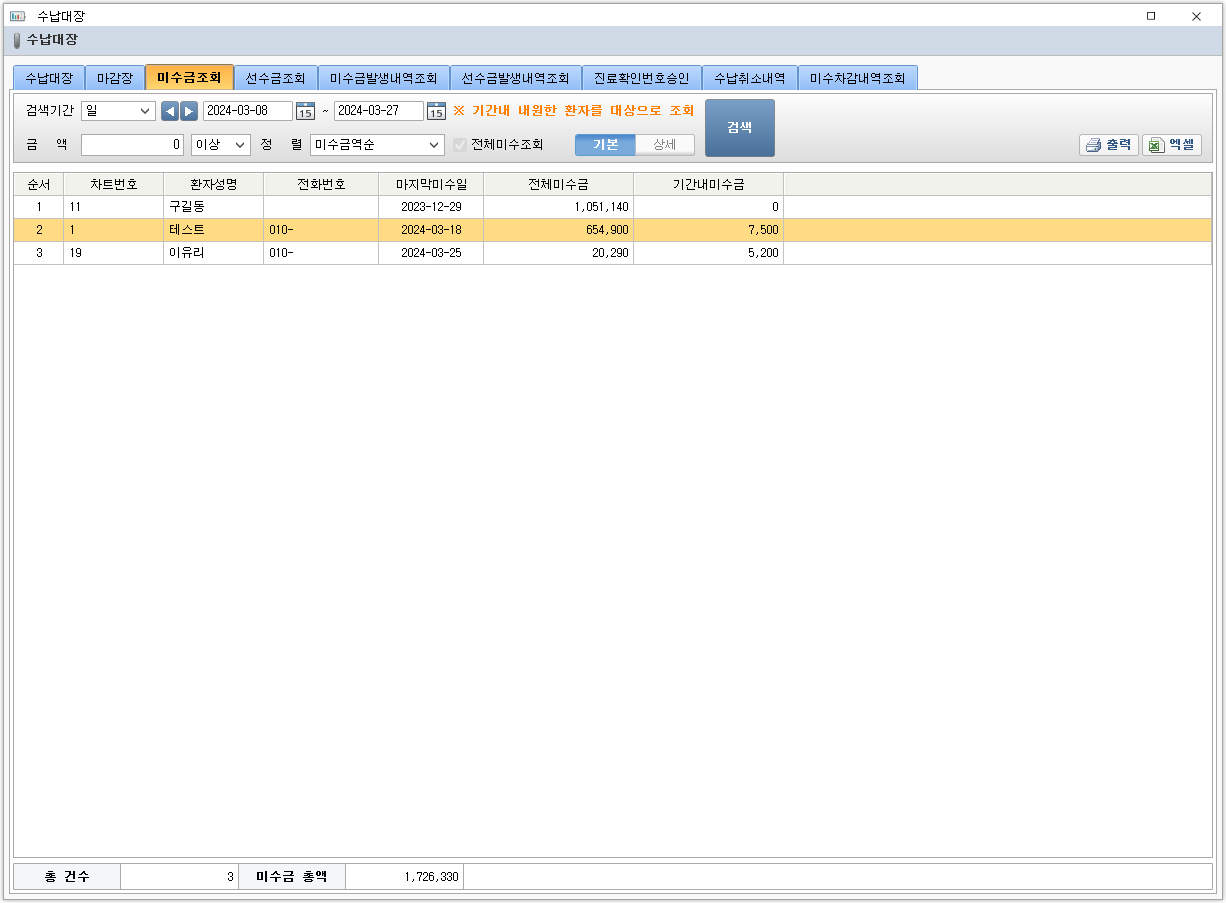Expand the 검색기간 unit dropdown
The width and height of the screenshot is (1226, 903).
pyautogui.click(x=118, y=111)
